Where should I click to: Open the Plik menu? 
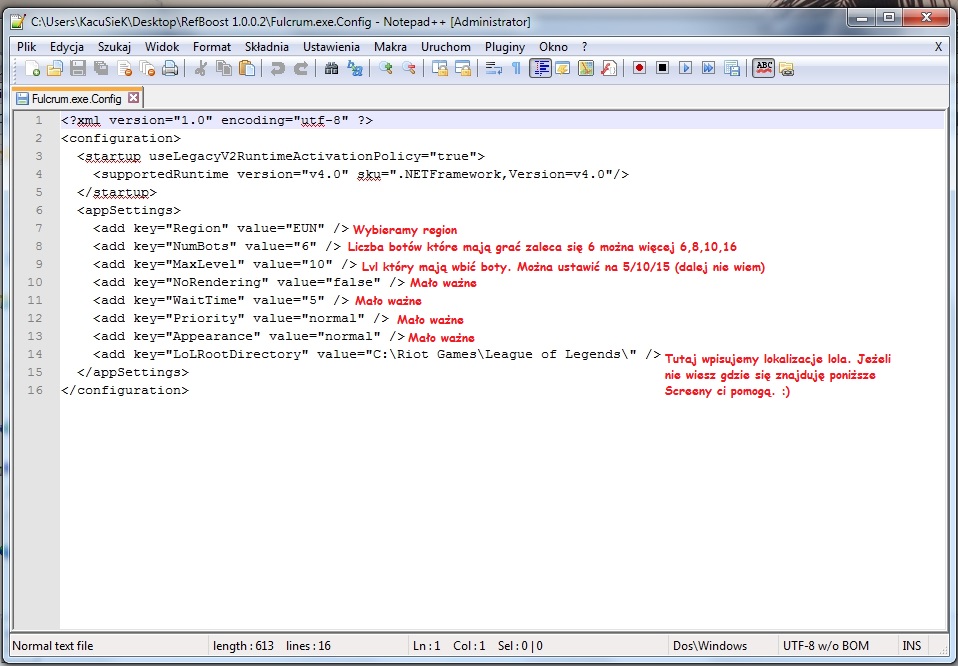26,46
